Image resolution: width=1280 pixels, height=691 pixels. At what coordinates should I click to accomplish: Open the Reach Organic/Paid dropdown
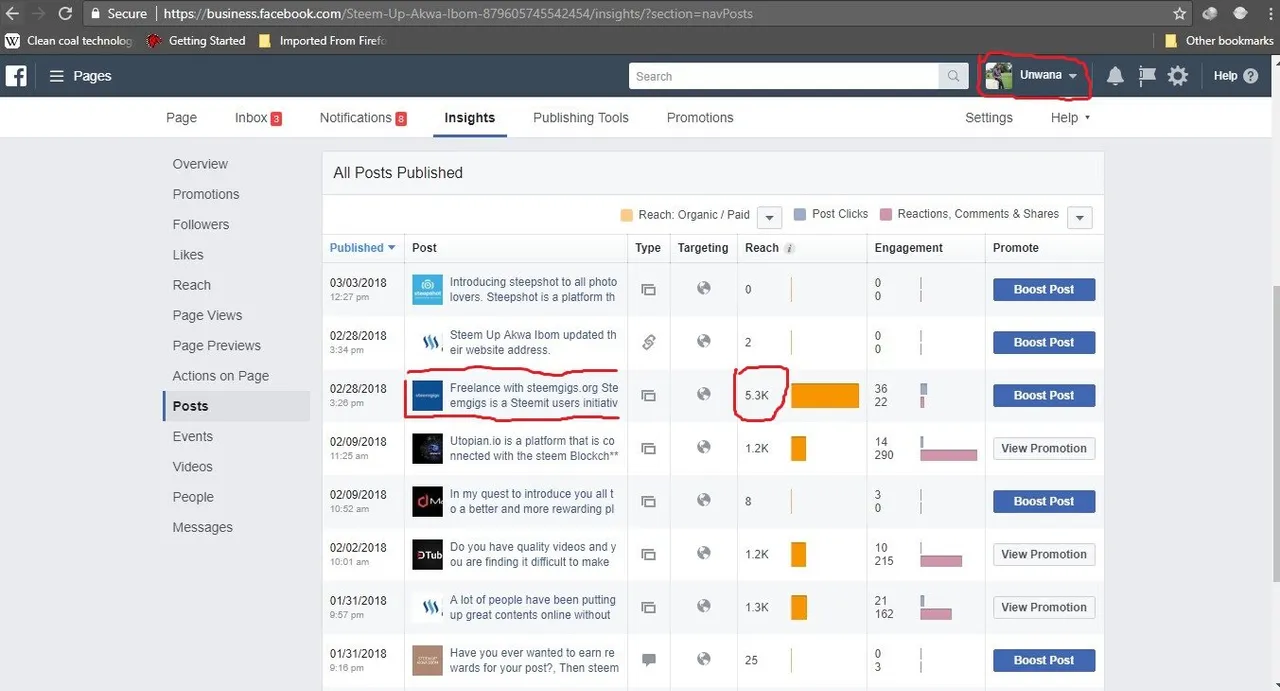pyautogui.click(x=769, y=217)
